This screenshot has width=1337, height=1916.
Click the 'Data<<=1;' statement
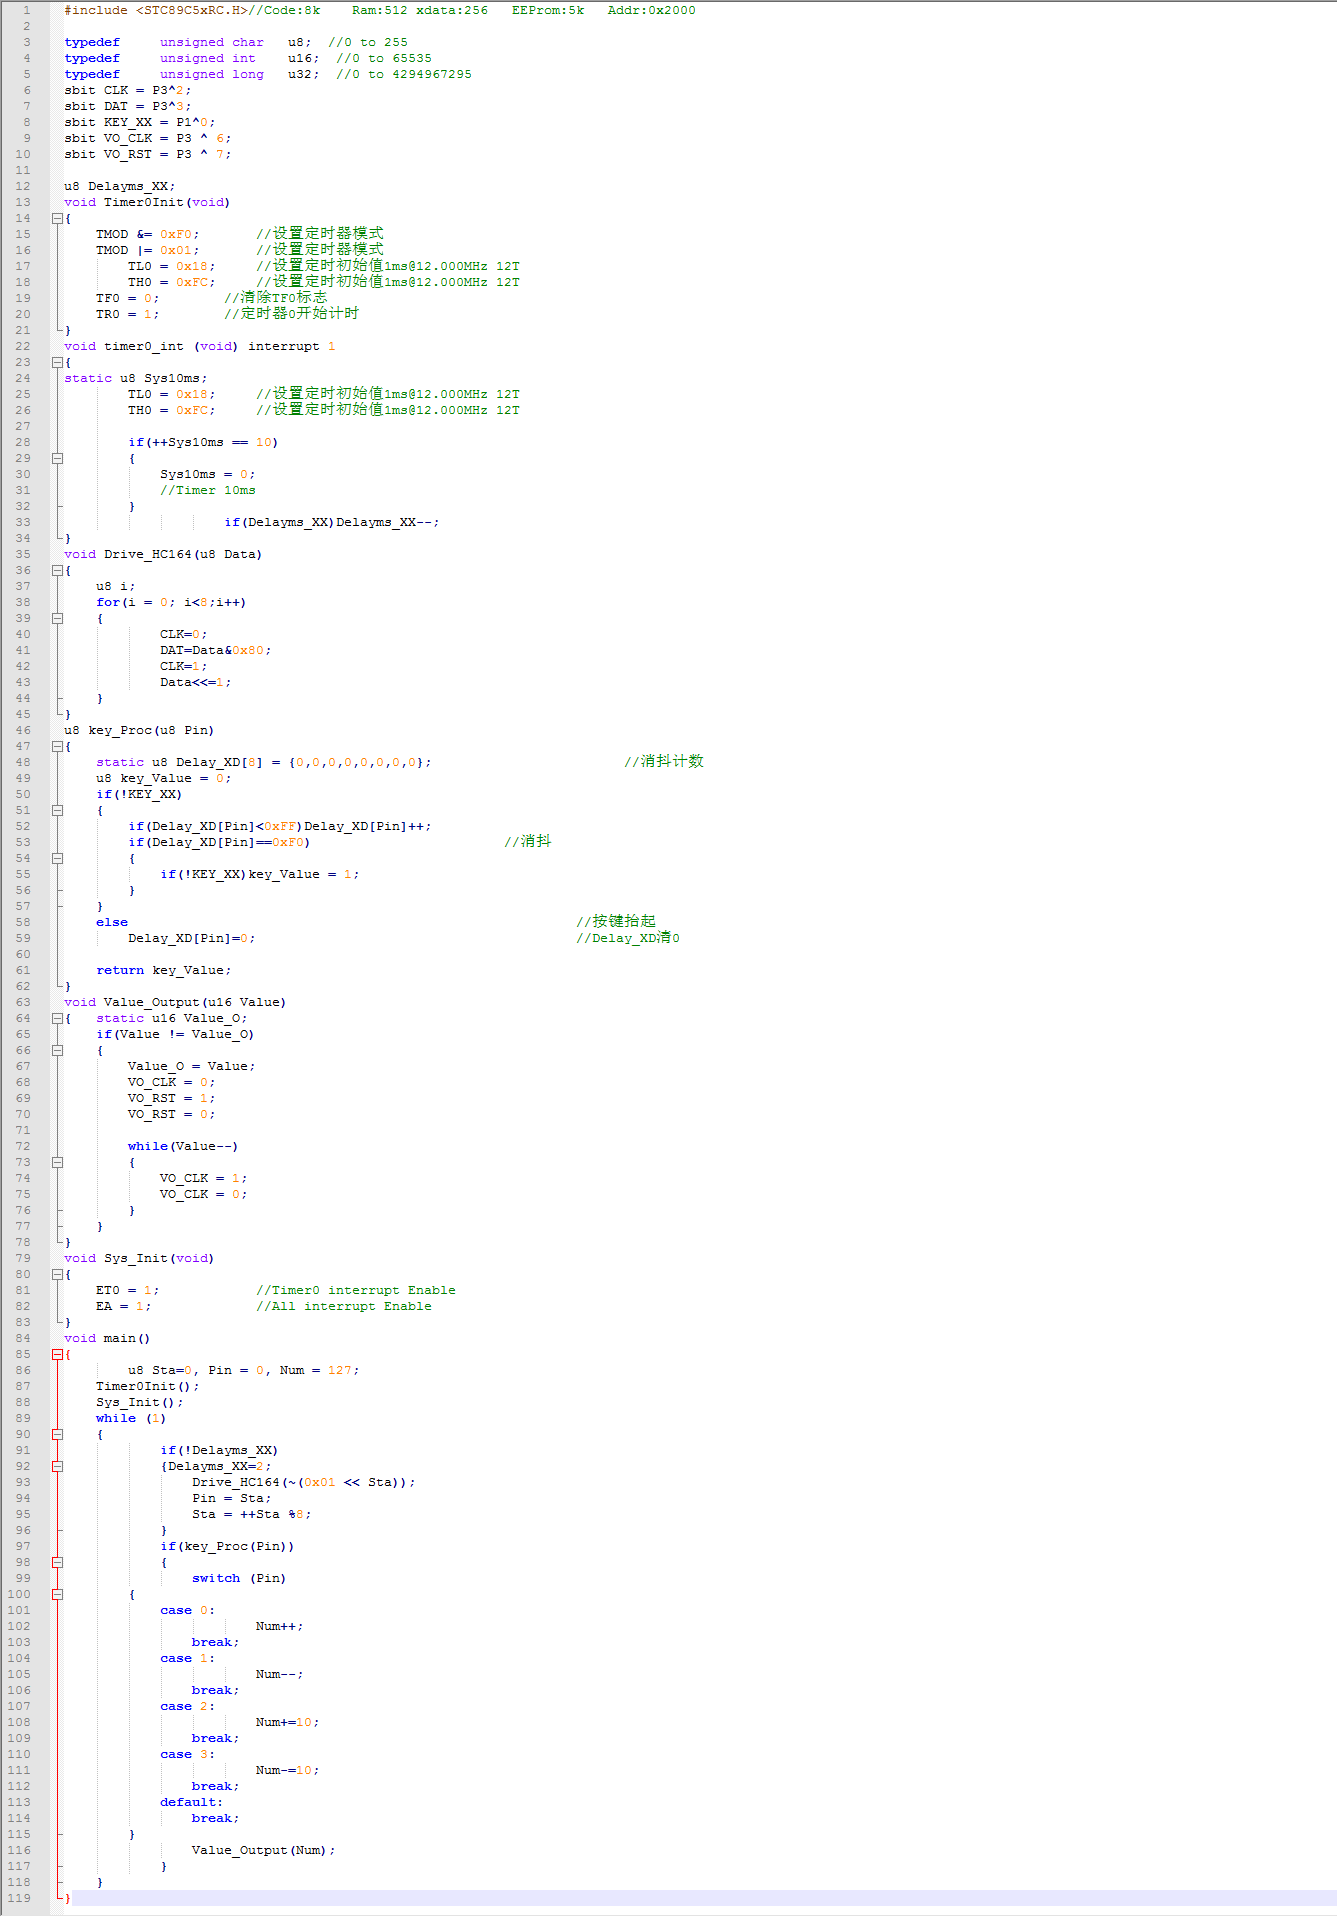(196, 682)
